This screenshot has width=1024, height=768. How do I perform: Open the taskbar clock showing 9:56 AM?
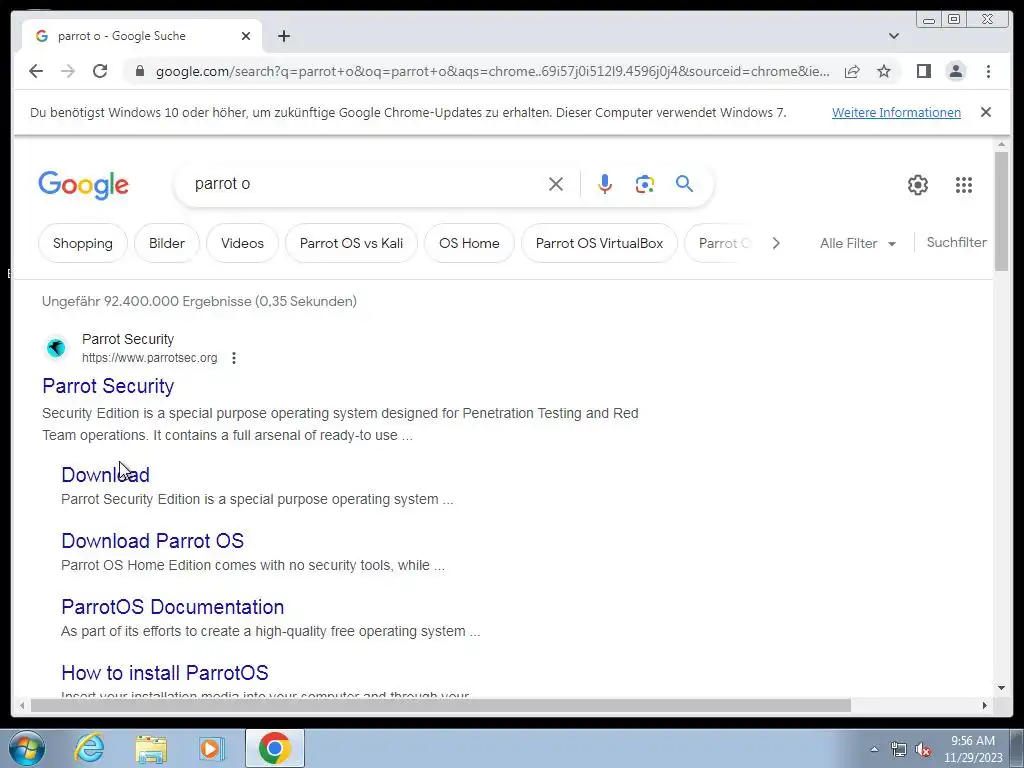973,749
